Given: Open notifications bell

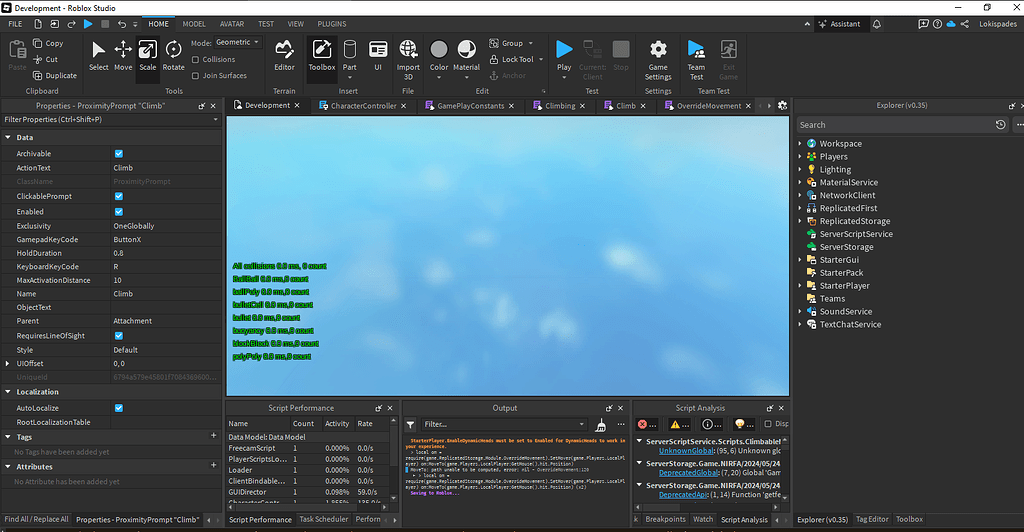Looking at the screenshot, I should click(x=876, y=23).
